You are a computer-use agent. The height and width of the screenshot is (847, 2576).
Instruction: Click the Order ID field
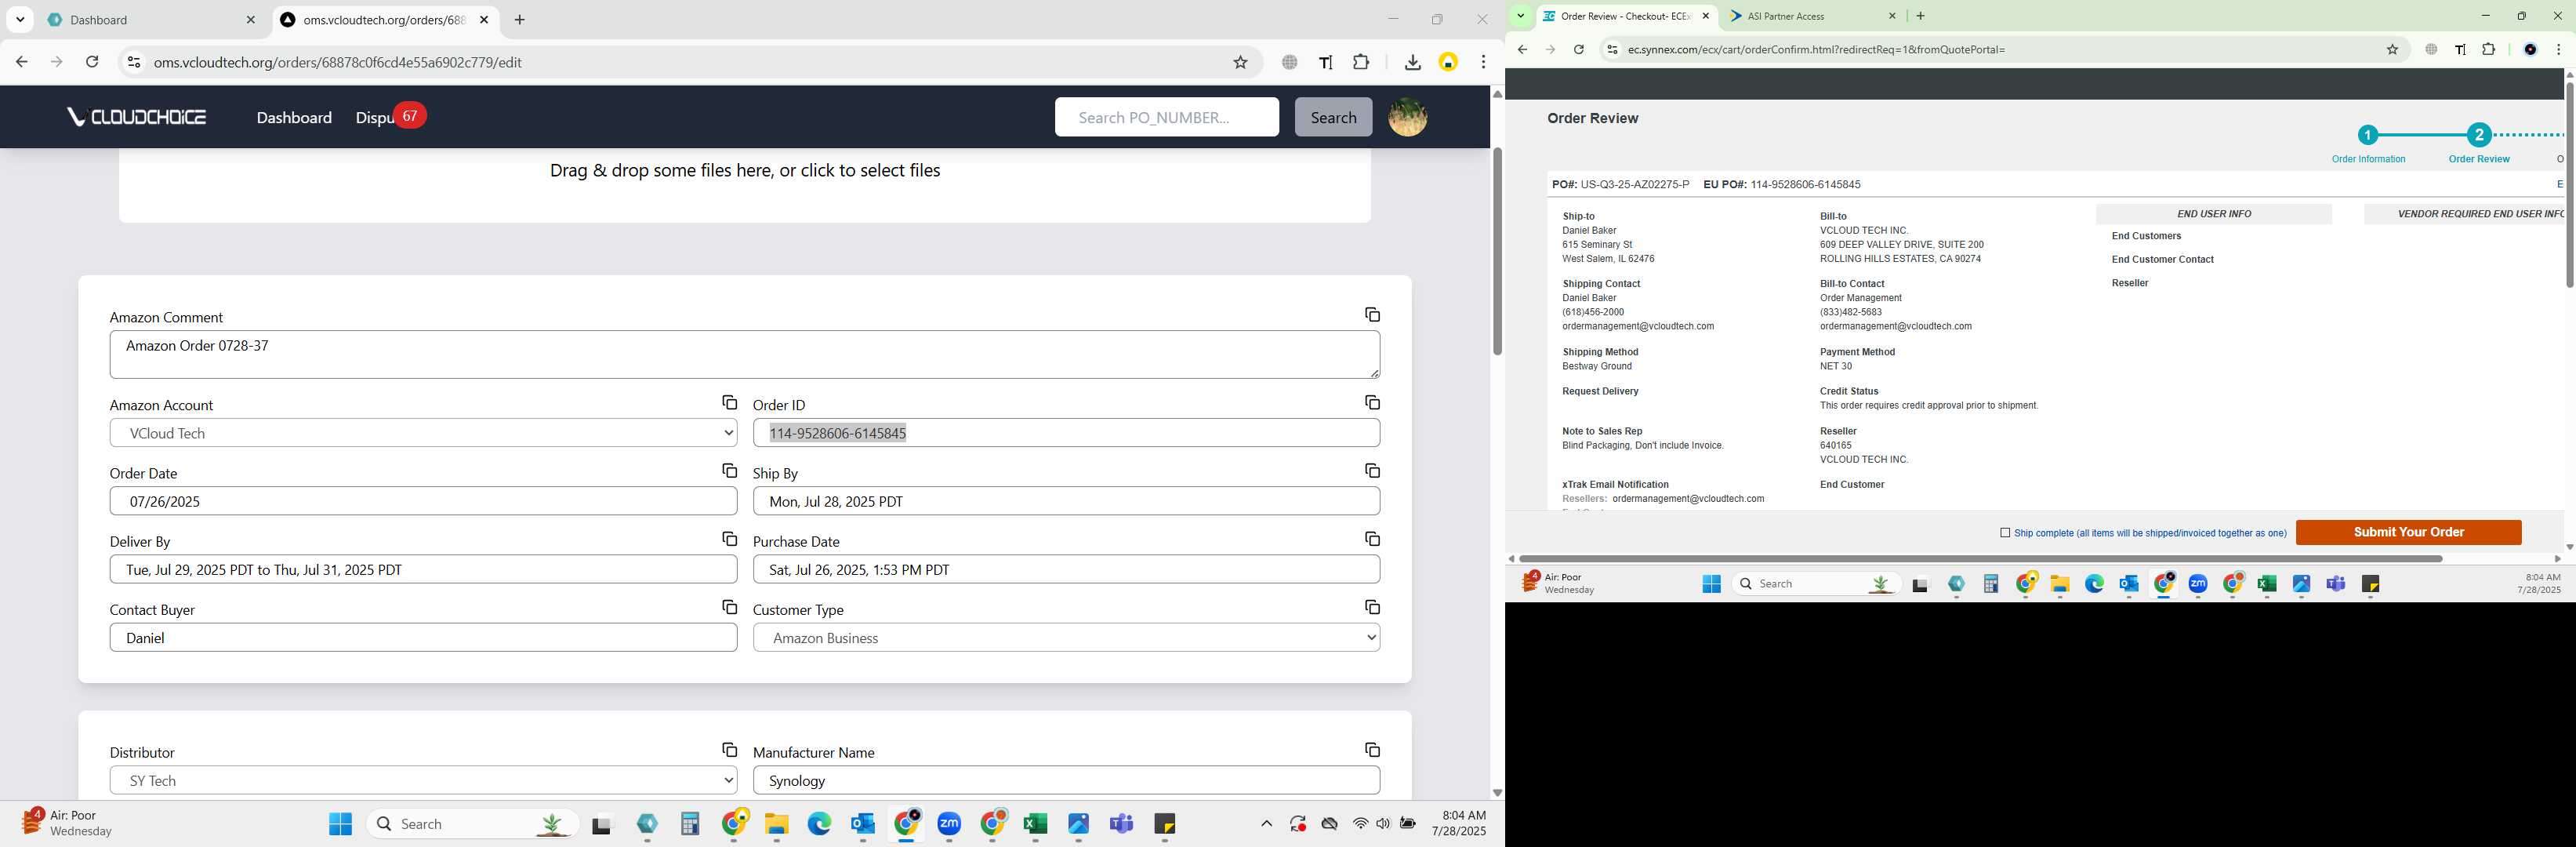(1066, 433)
